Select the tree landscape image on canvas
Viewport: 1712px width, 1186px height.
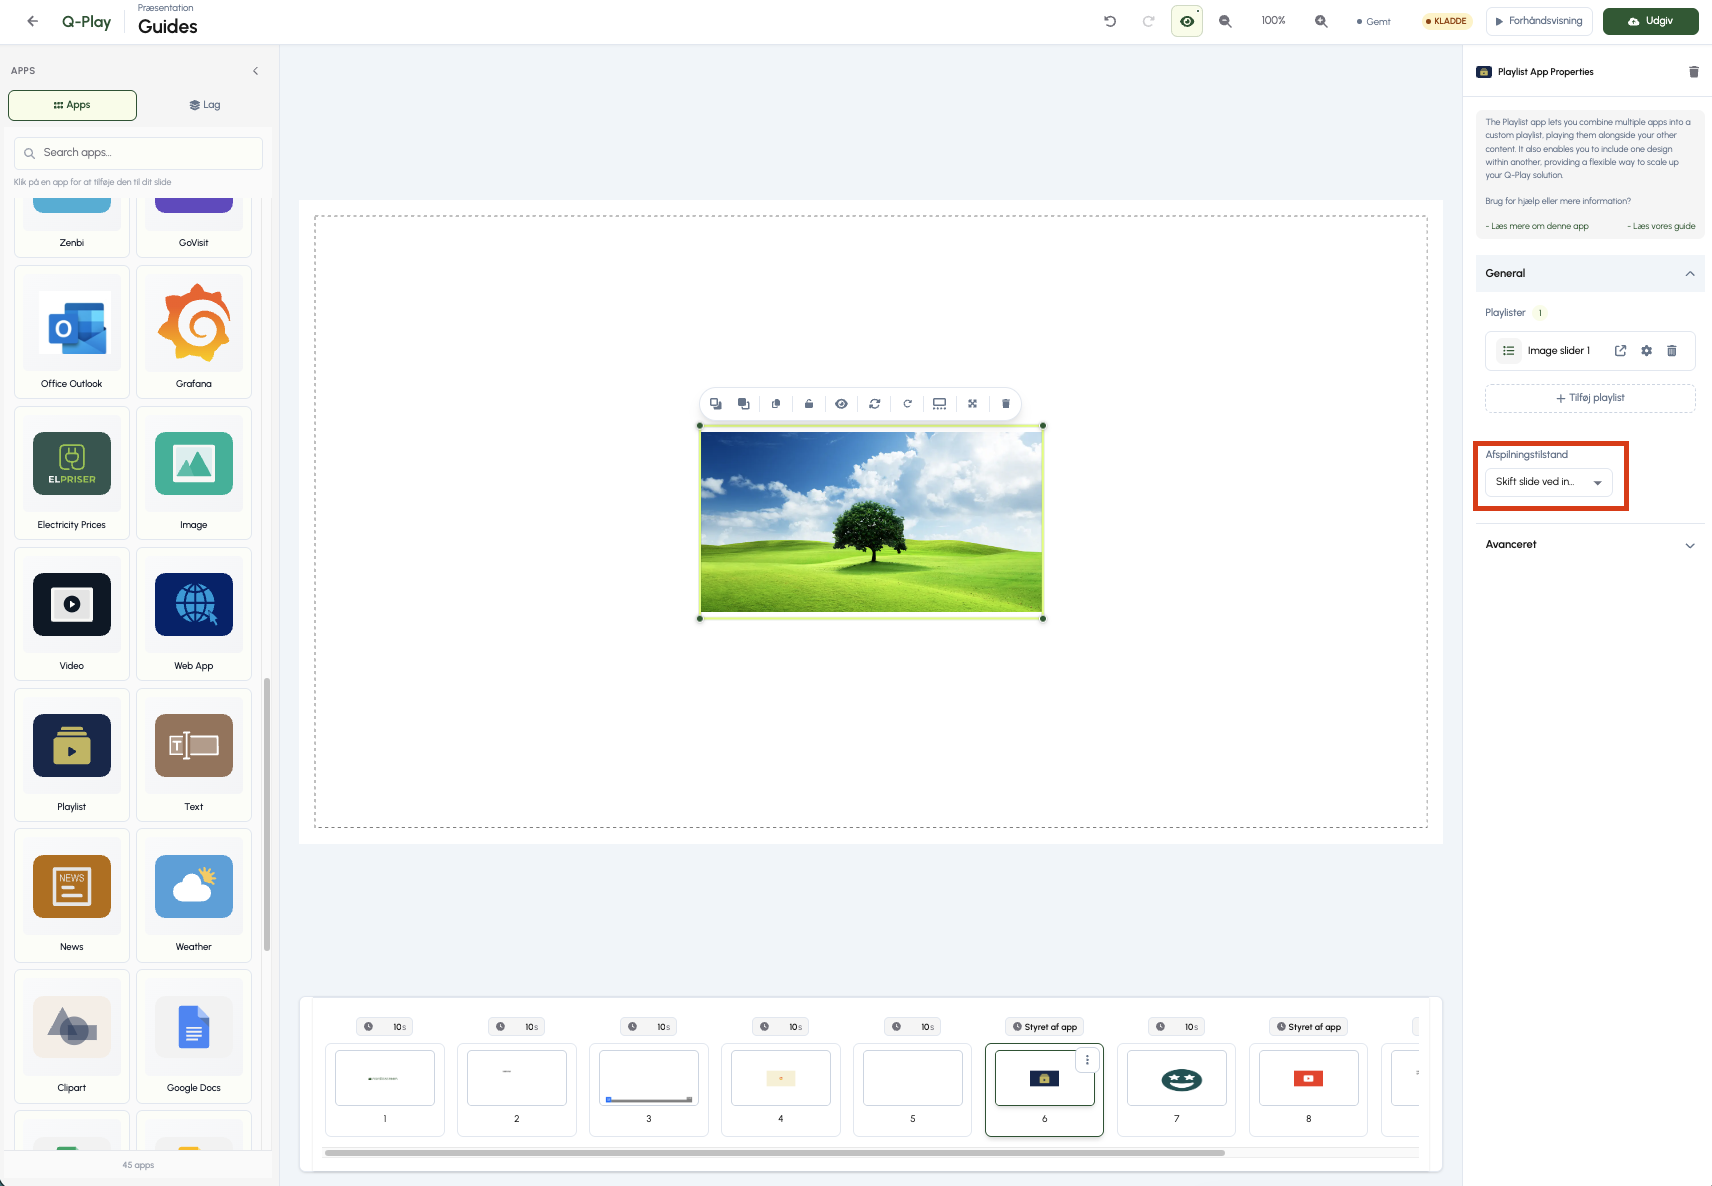click(x=871, y=522)
